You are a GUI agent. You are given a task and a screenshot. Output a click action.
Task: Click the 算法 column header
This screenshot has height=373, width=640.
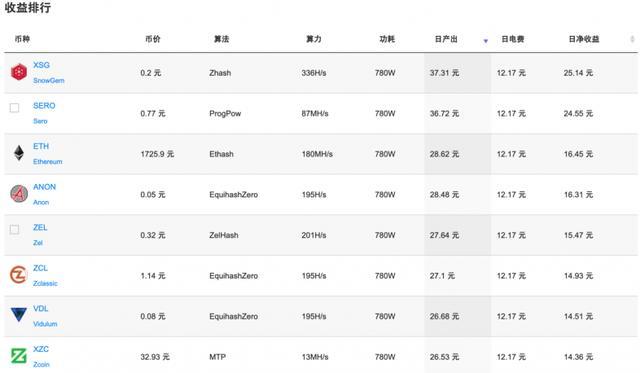pos(222,39)
